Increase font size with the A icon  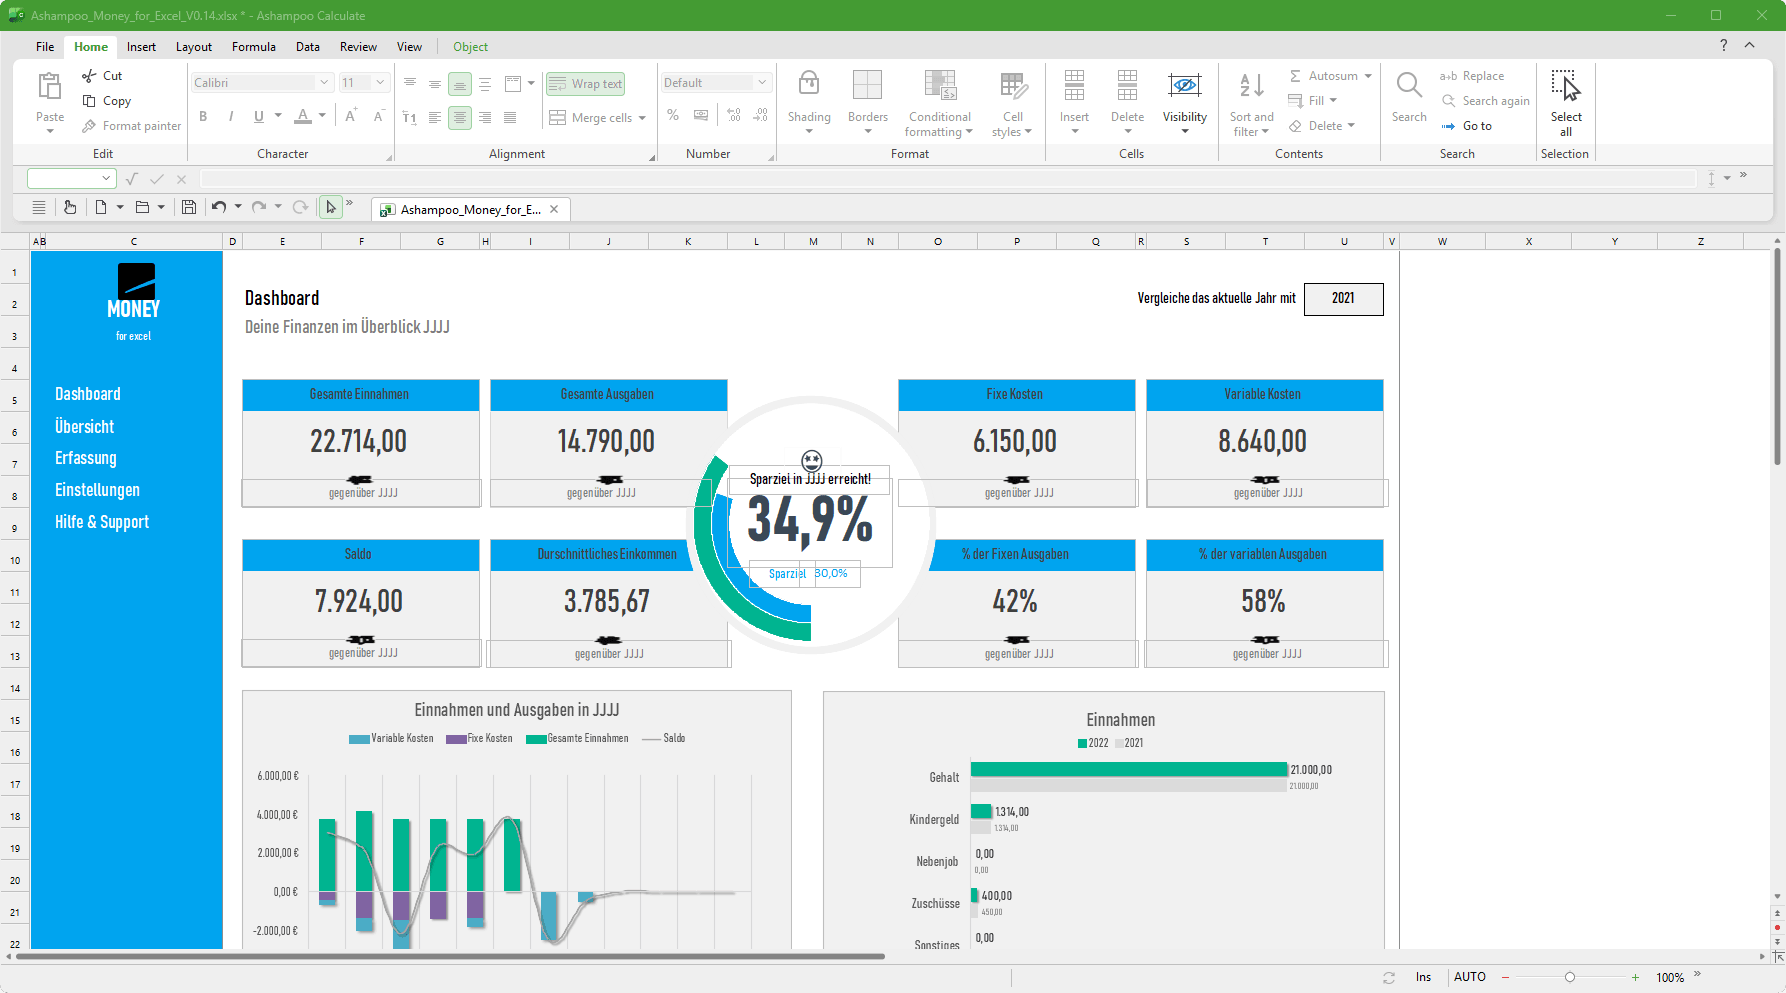pyautogui.click(x=351, y=116)
